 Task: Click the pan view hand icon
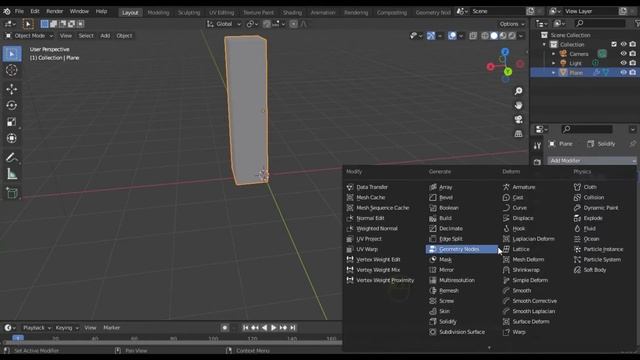tap(518, 105)
